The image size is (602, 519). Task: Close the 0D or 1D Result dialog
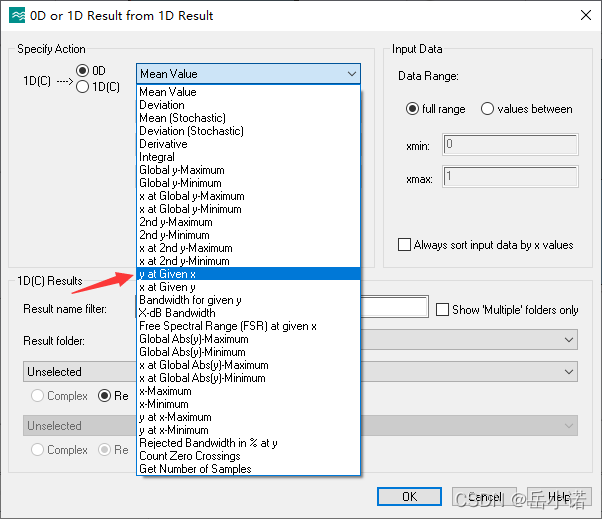tap(585, 15)
